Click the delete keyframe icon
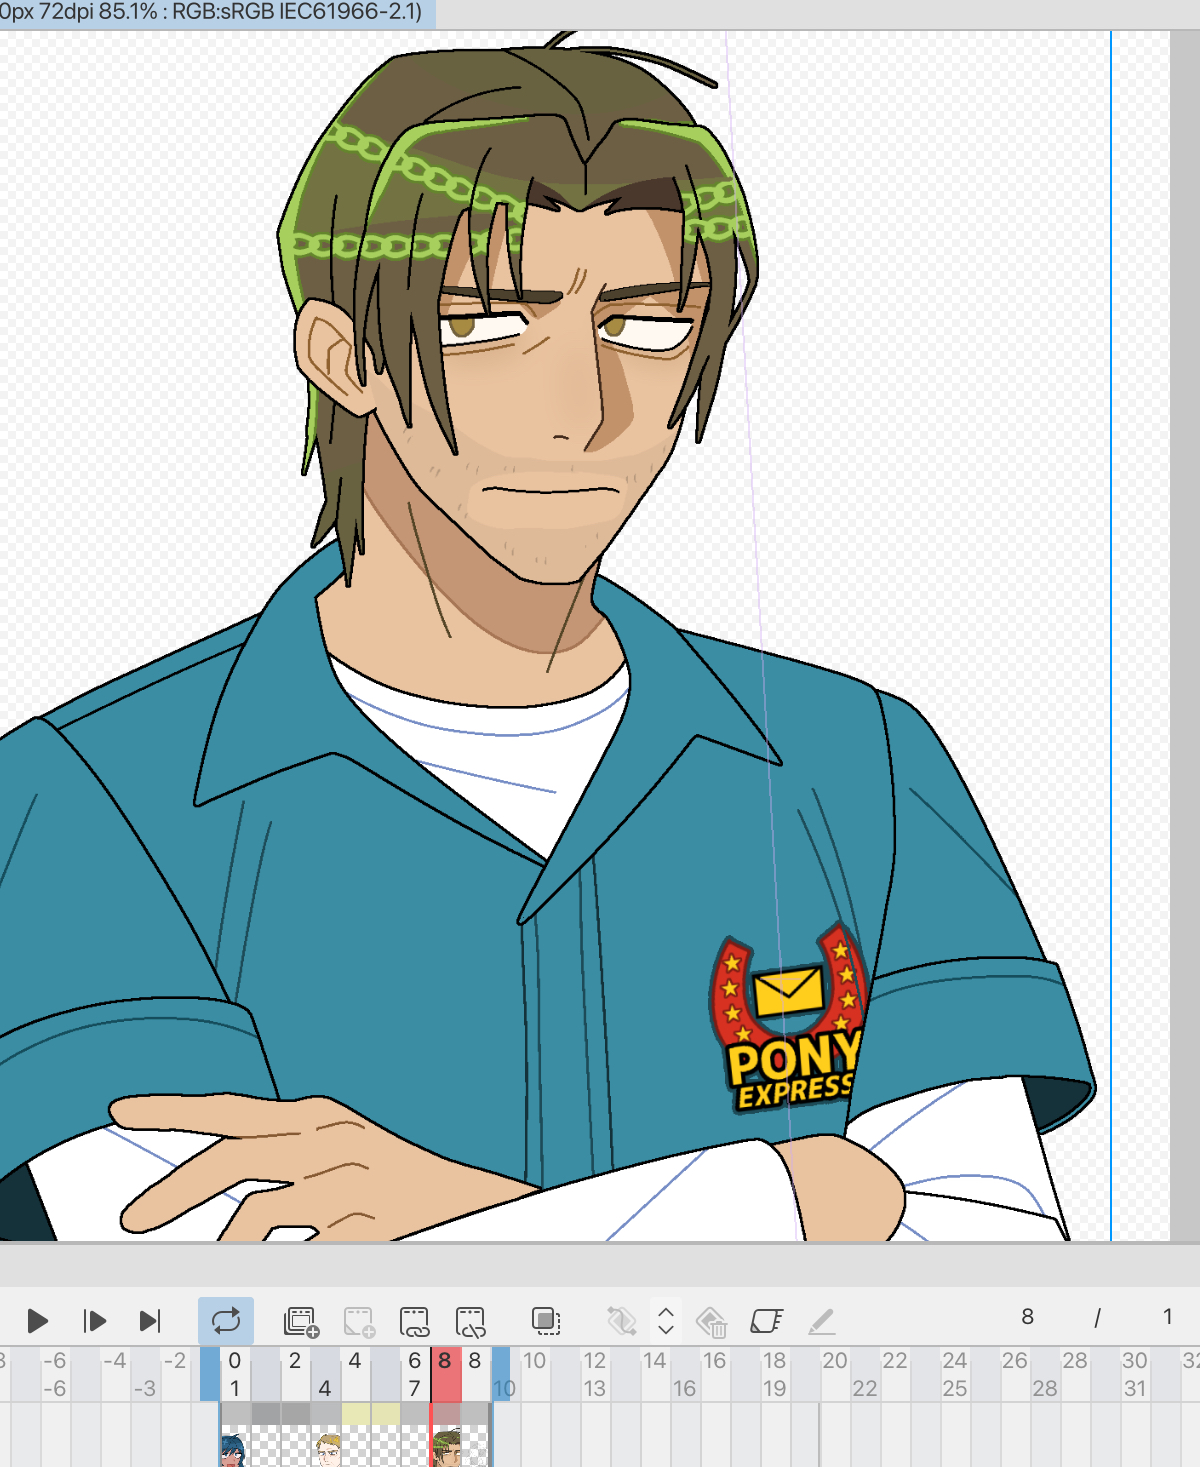 (711, 1321)
